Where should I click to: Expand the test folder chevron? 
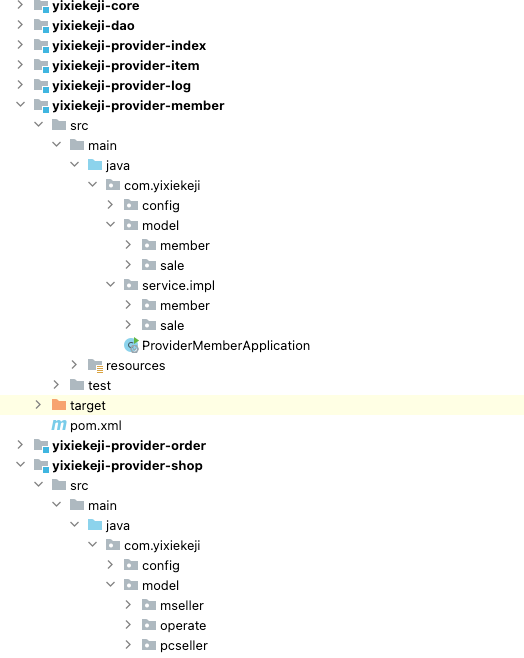point(56,385)
